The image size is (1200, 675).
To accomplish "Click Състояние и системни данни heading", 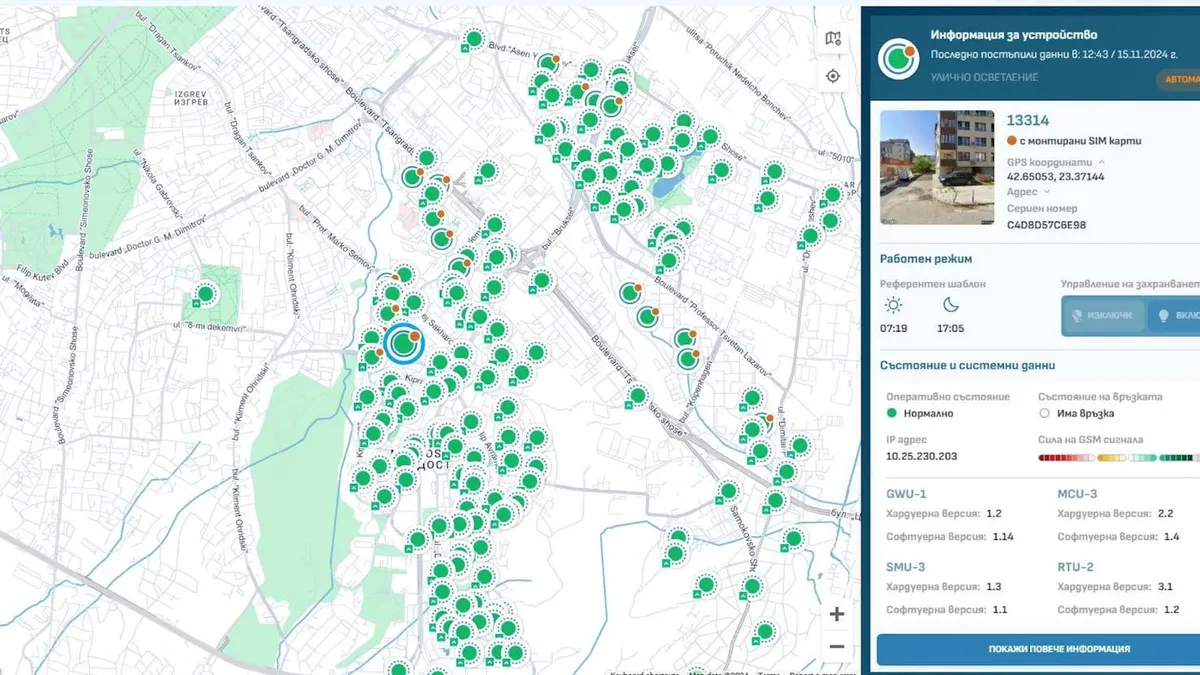I will (x=967, y=365).
